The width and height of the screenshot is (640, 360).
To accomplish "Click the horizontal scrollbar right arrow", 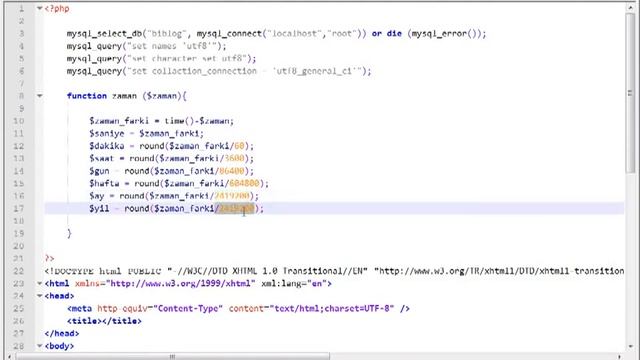I will tap(619, 357).
